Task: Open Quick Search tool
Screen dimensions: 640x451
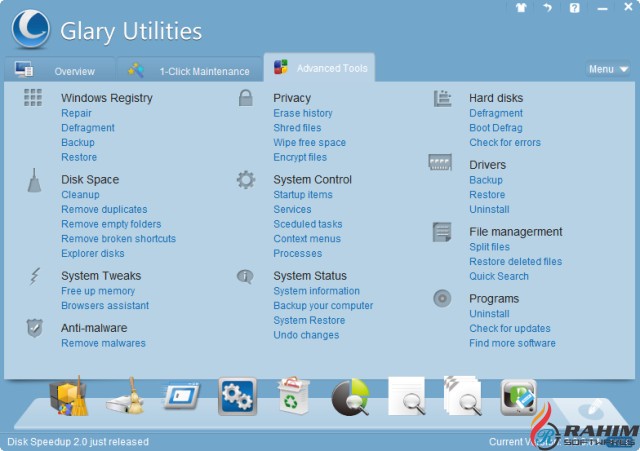Action: [499, 276]
